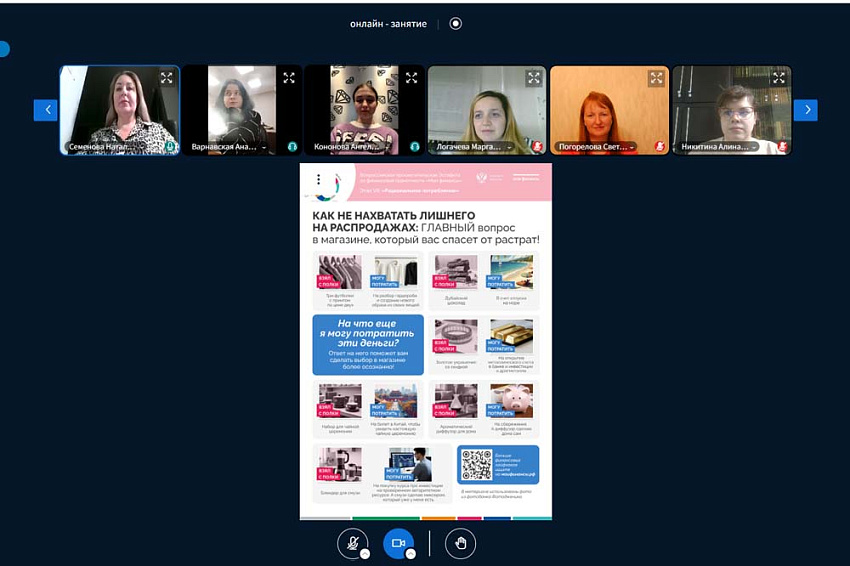Fullscreen Варнавская Ана… webcam

tap(289, 78)
